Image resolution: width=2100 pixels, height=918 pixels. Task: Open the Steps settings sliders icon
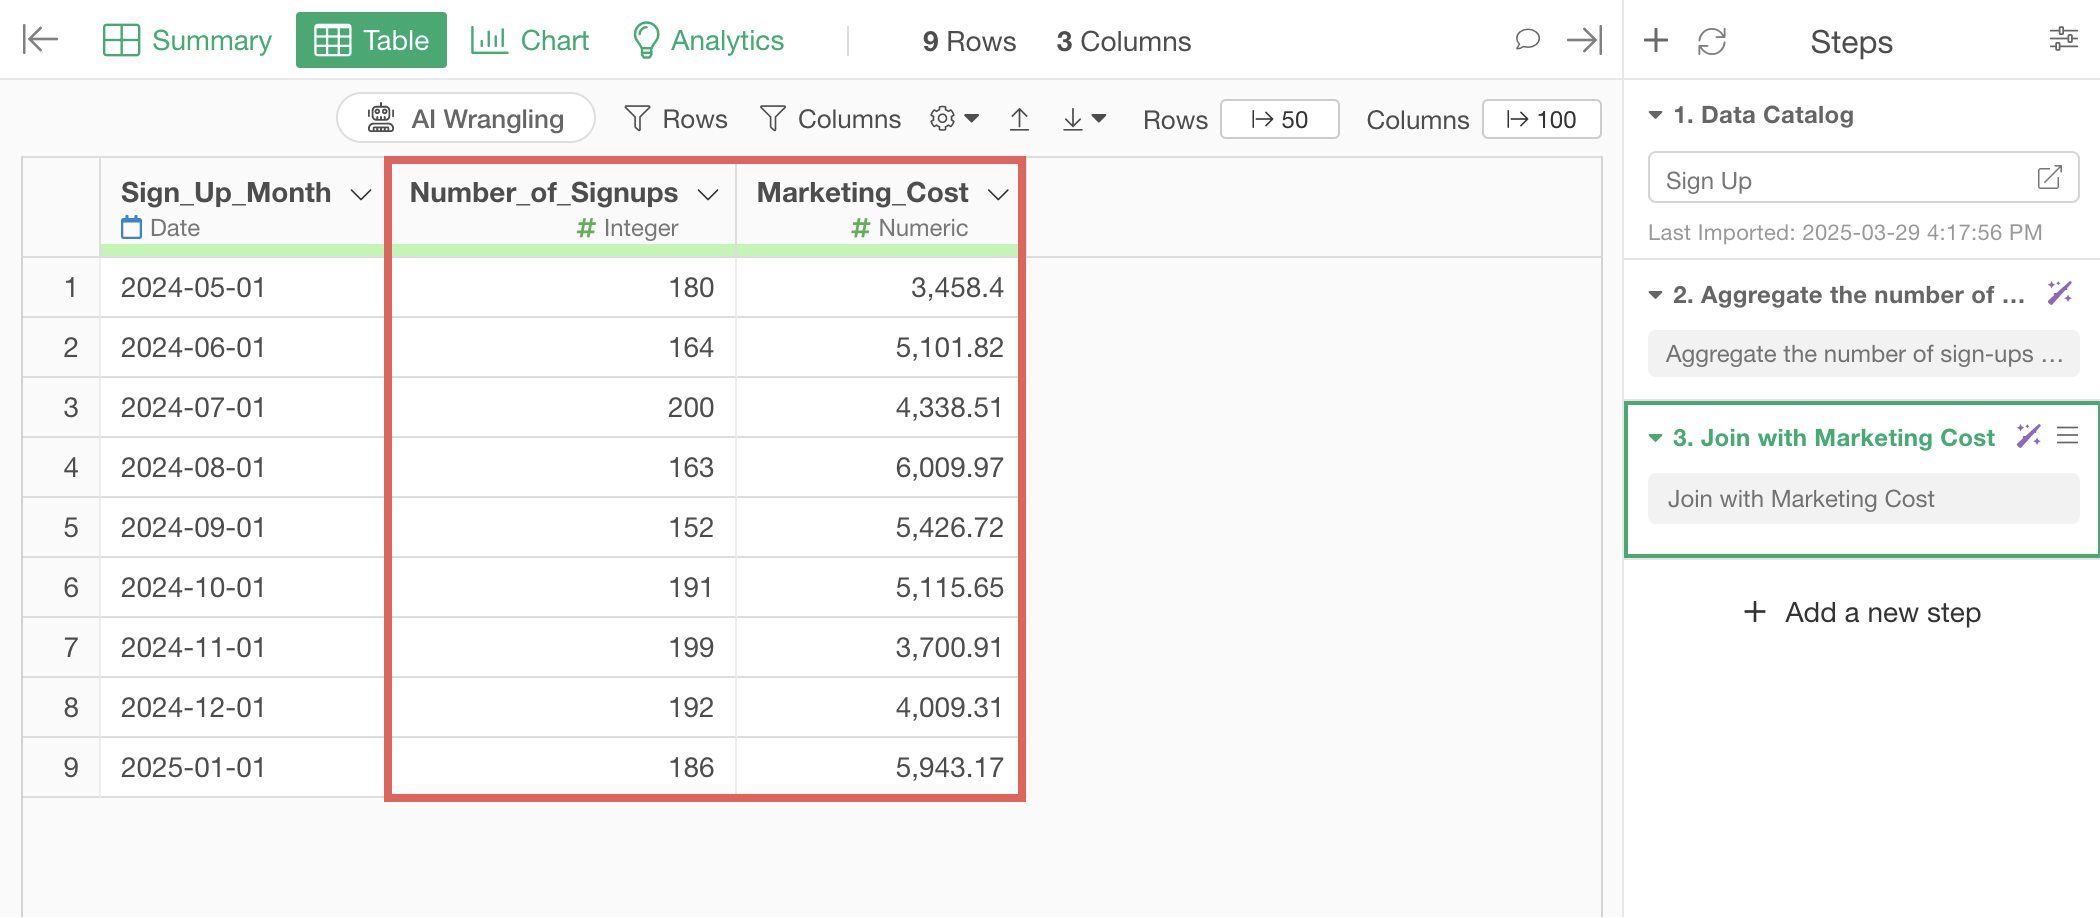pyautogui.click(x=2063, y=40)
